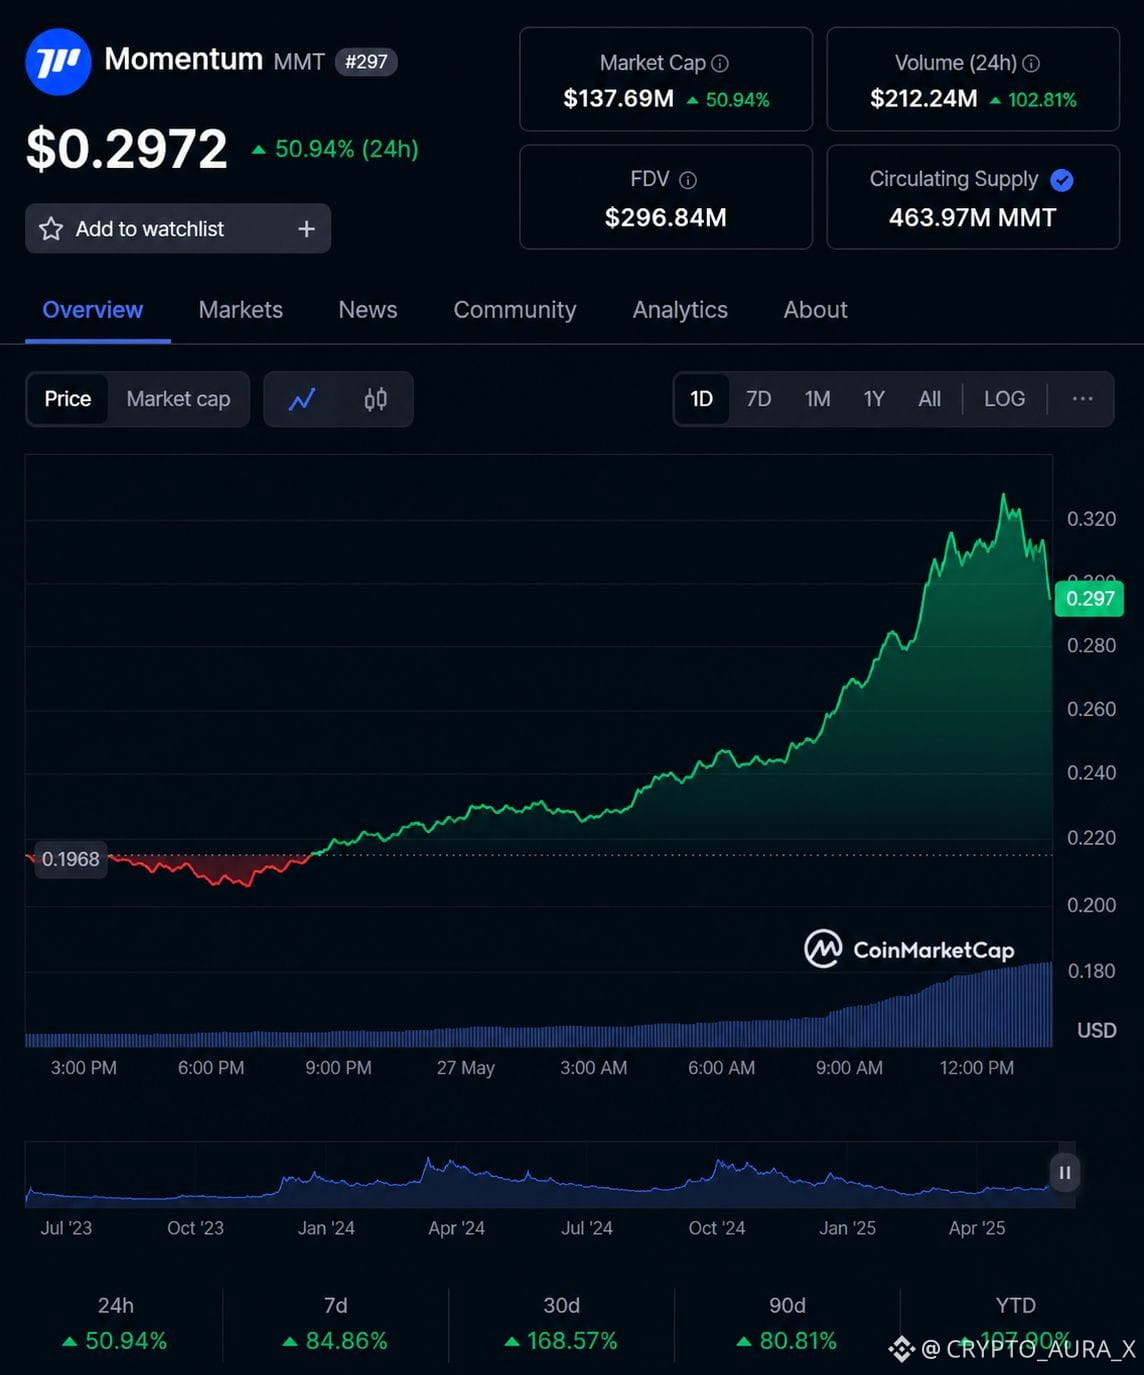
Task: Click the pause handle on range navigator
Action: (1065, 1173)
